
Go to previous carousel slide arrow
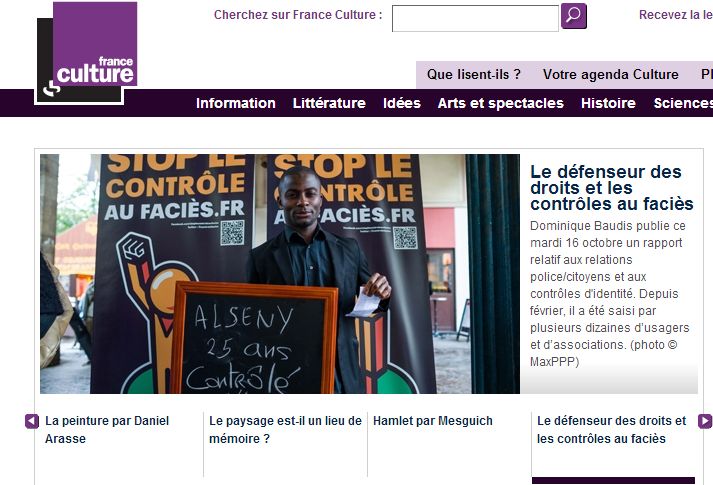[x=32, y=421]
